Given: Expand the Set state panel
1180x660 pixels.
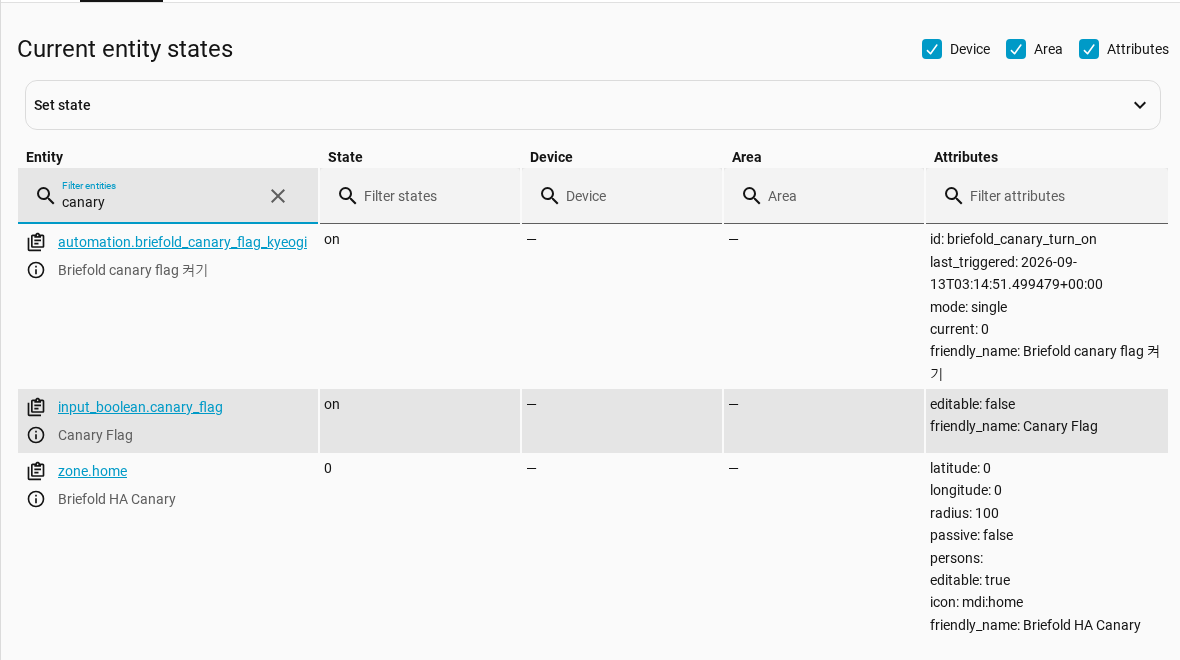Looking at the screenshot, I should pos(593,105).
